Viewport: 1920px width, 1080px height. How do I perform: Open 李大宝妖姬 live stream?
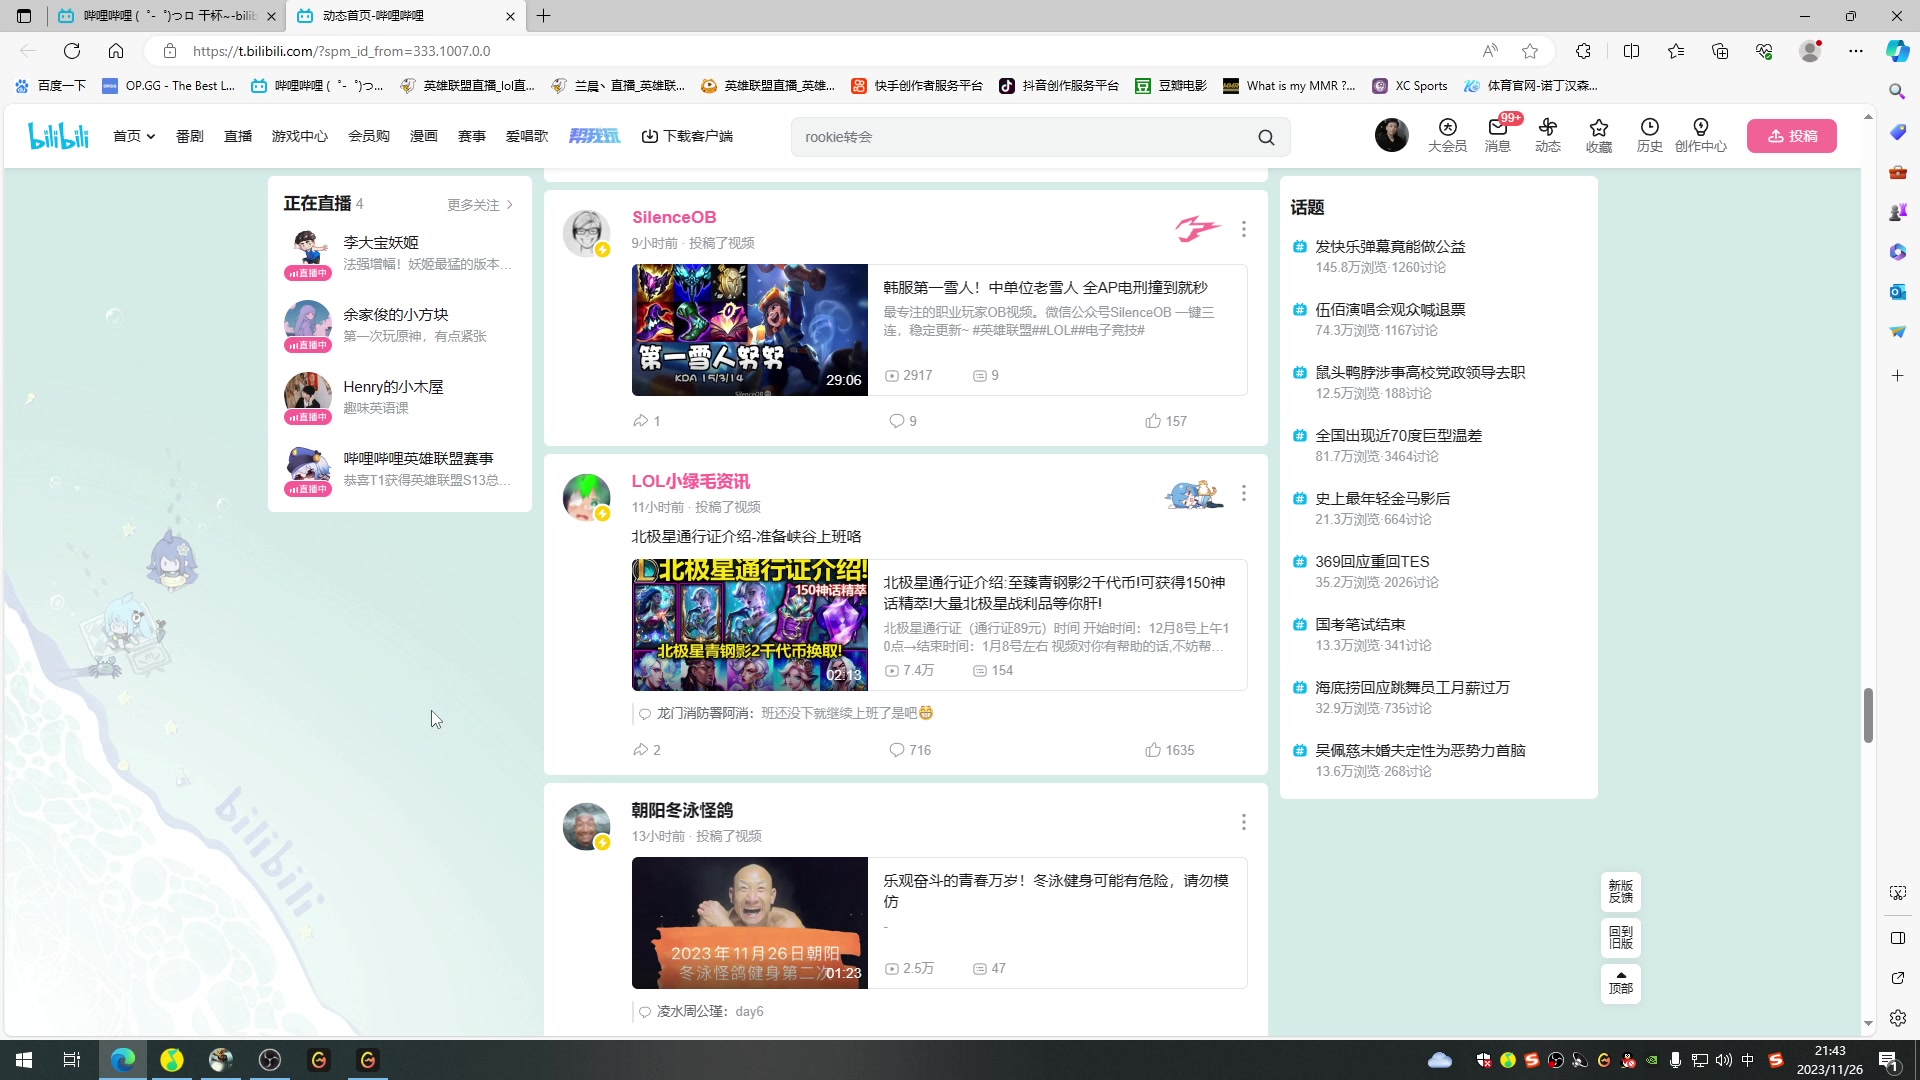[x=399, y=253]
